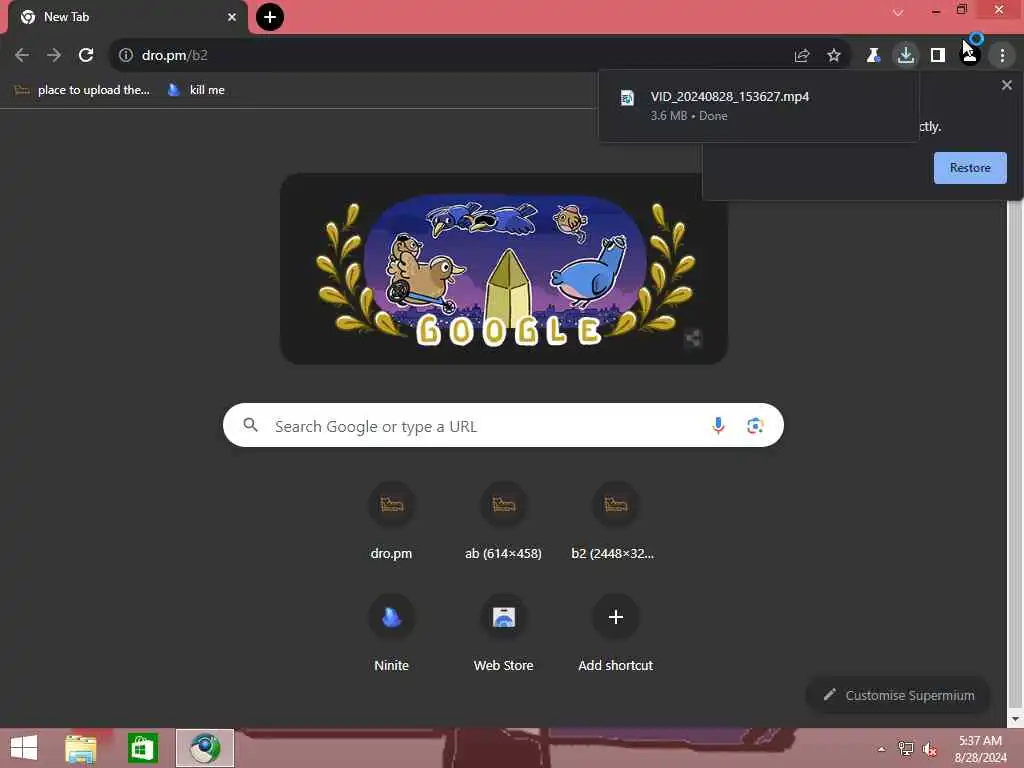Share this page icon in address bar

[x=802, y=56]
